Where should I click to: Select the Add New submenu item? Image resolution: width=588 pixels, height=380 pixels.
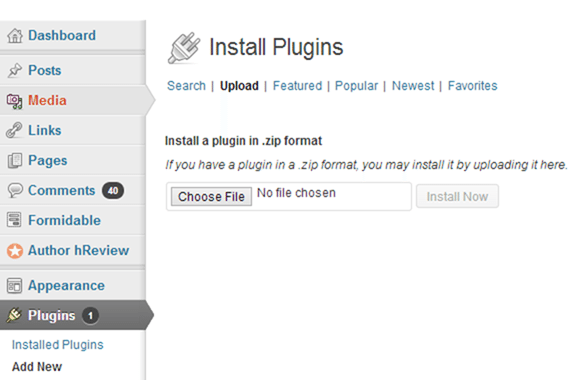[x=37, y=366]
